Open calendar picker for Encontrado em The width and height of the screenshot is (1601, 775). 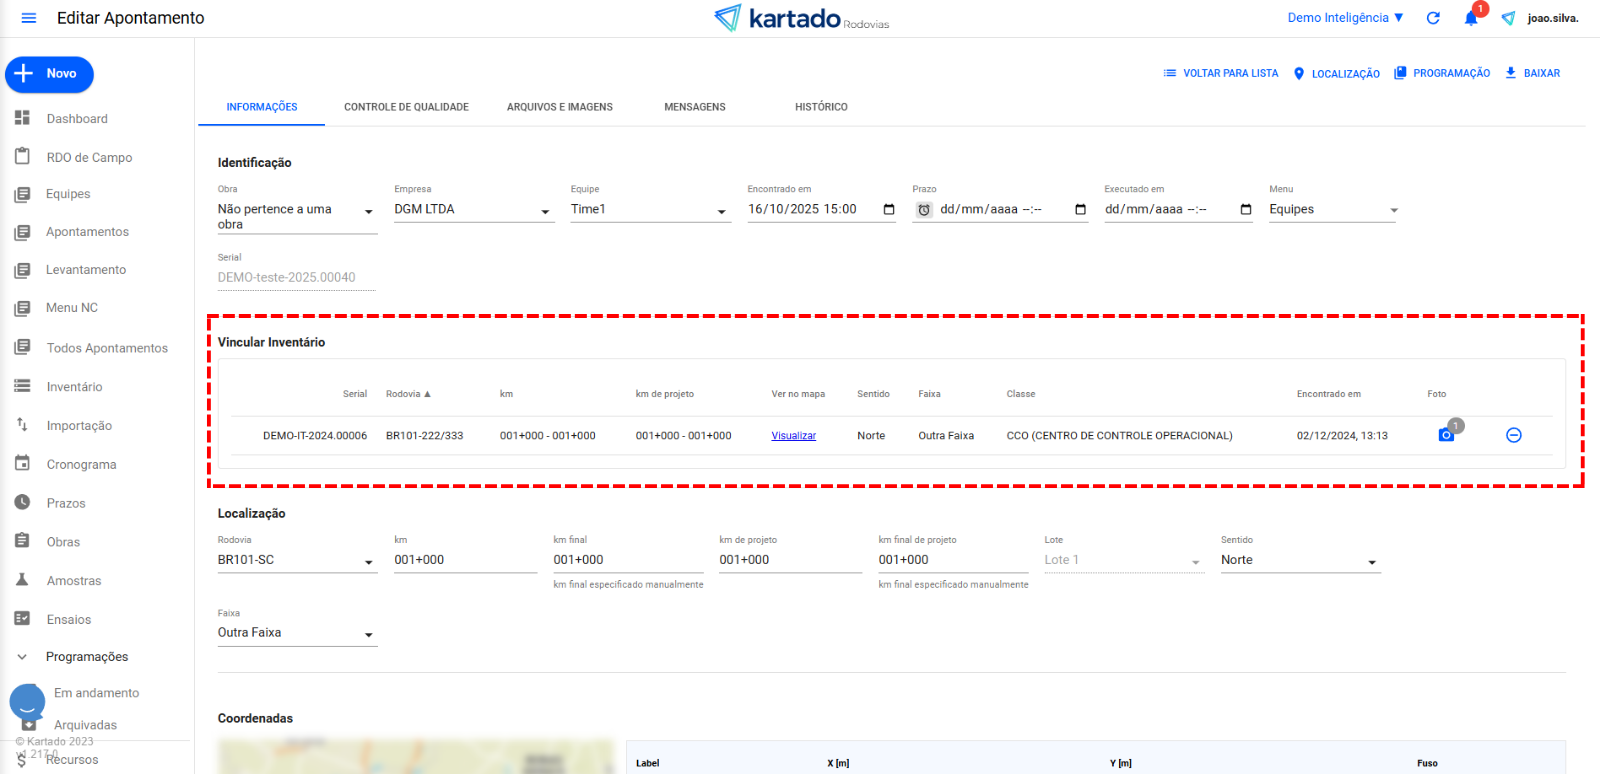(889, 210)
